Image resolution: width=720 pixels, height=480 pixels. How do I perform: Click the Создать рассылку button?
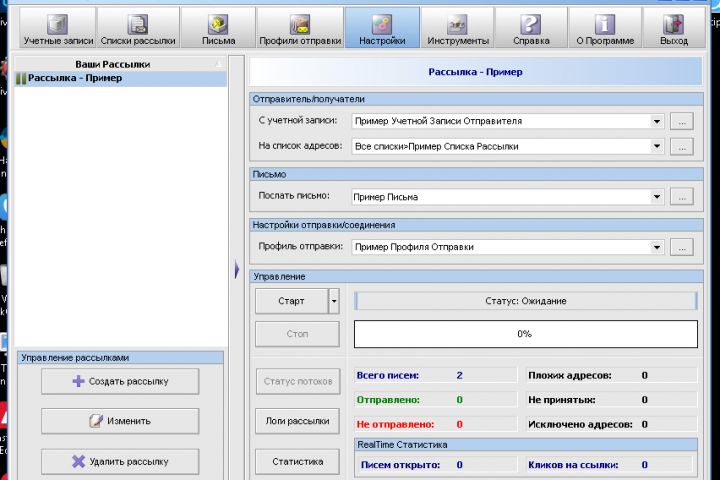coord(120,381)
